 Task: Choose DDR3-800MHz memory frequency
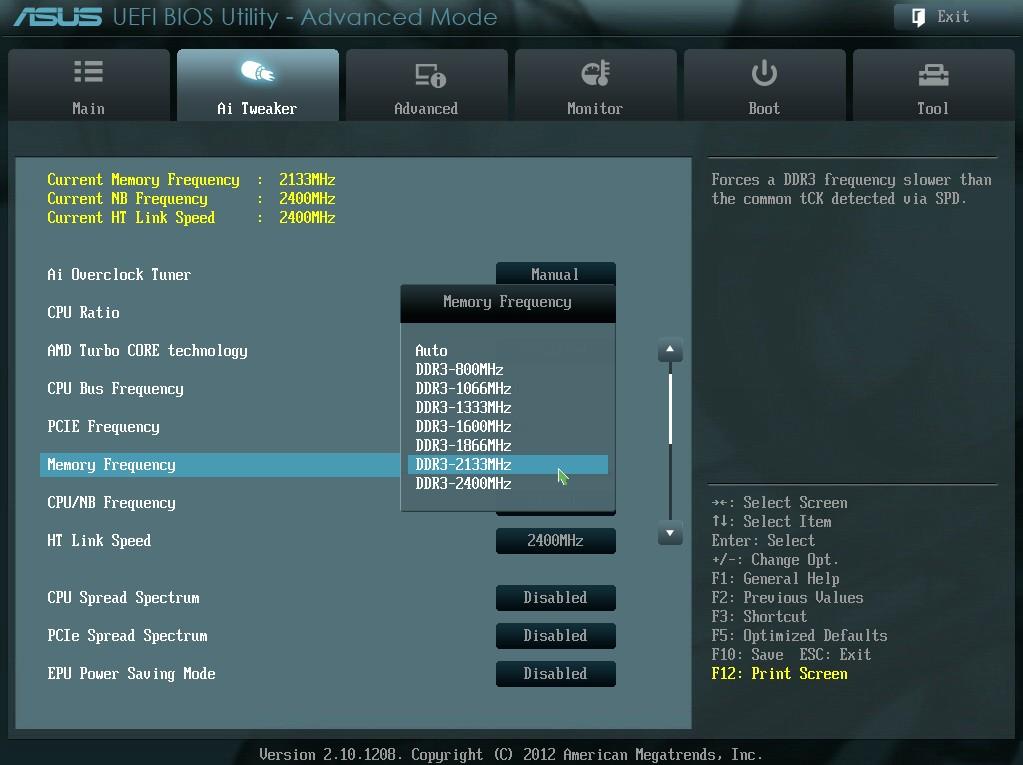coord(508,370)
